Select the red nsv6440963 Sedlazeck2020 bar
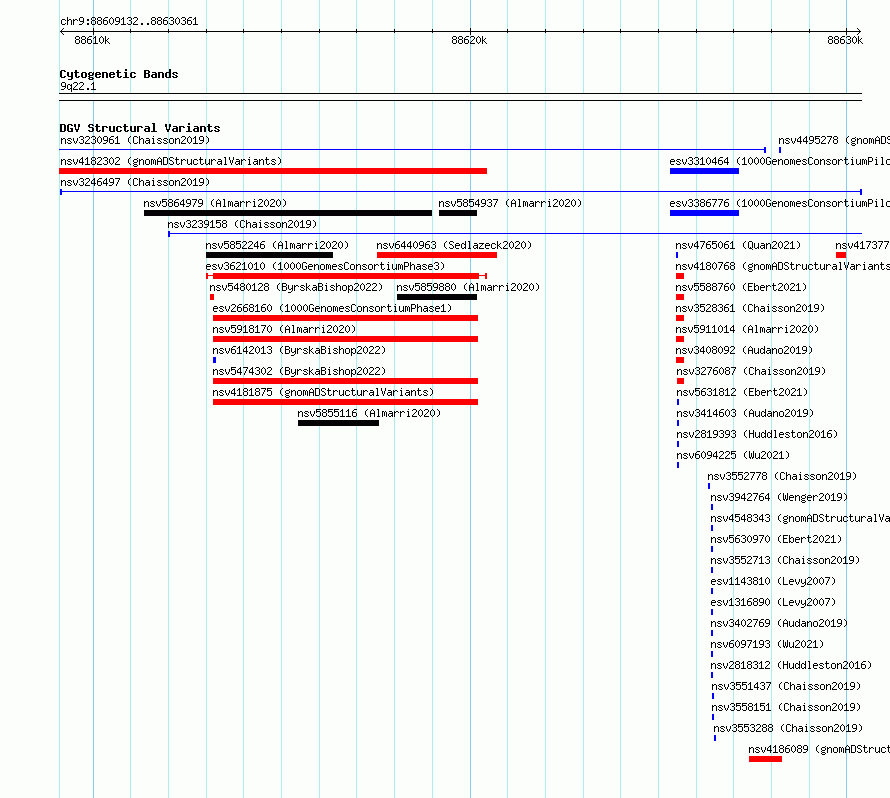The image size is (890, 798). (x=437, y=255)
